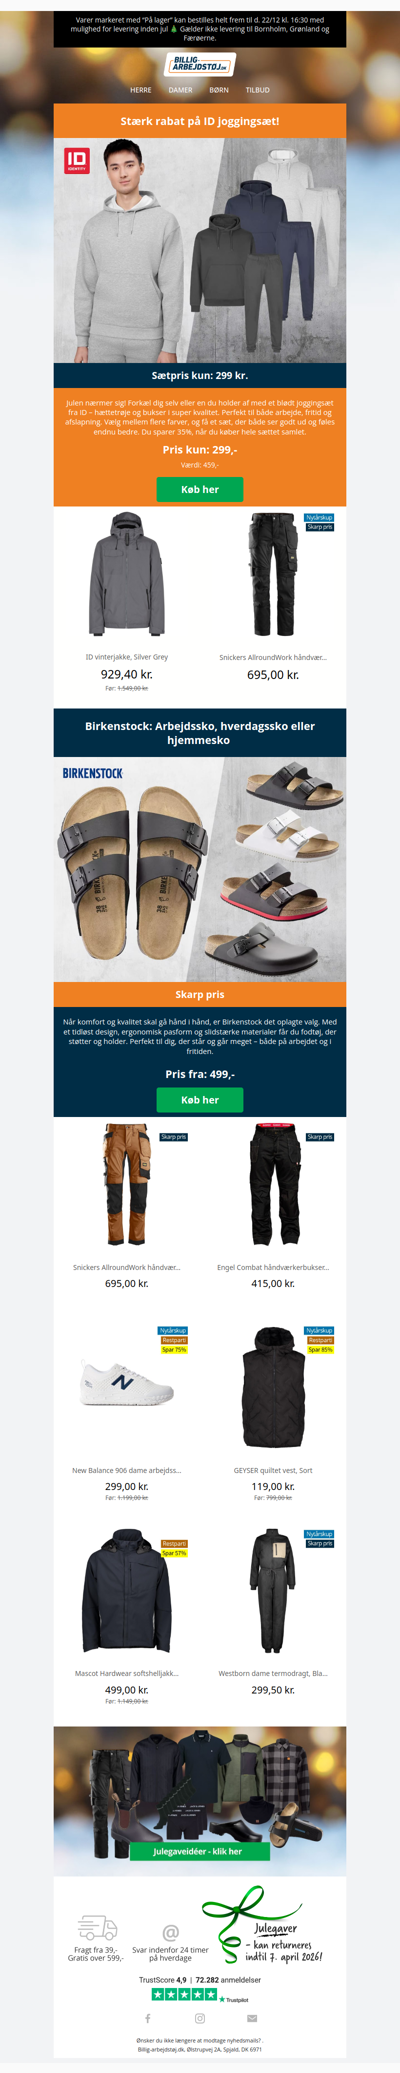Click the red ID Identity brand logo
Viewport: 400px width, 2073px height.
click(x=77, y=160)
